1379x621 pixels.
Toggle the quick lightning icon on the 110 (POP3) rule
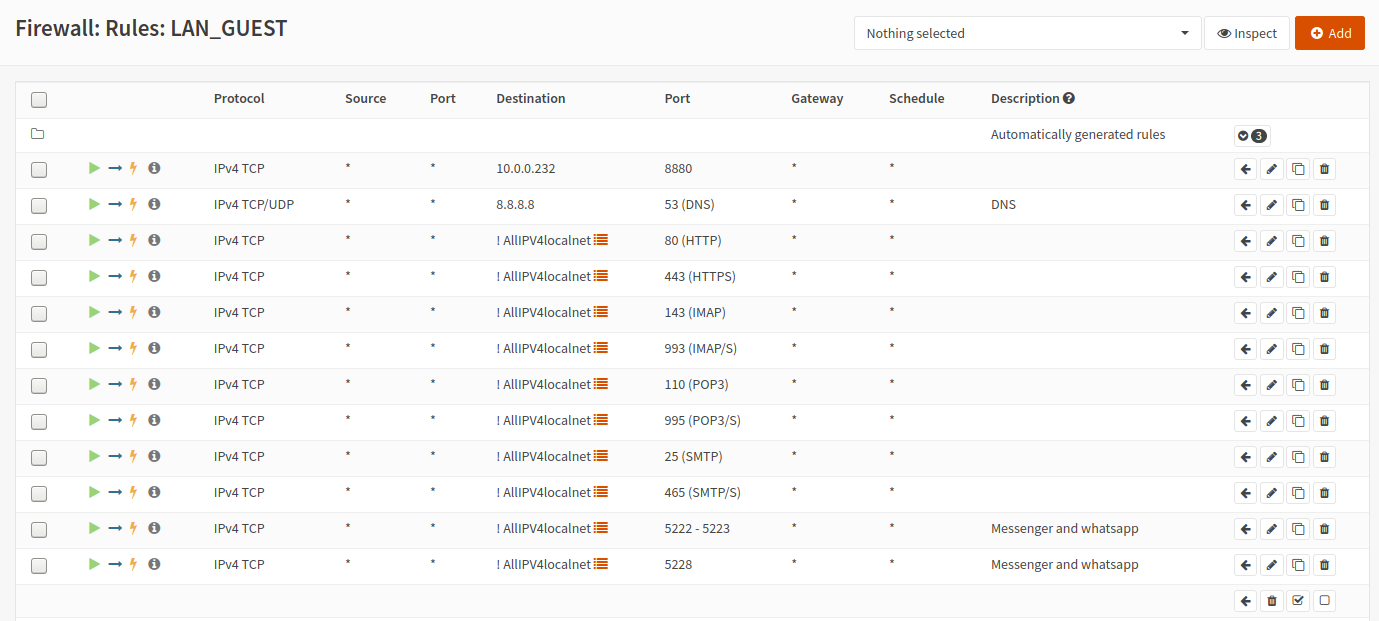click(x=133, y=384)
